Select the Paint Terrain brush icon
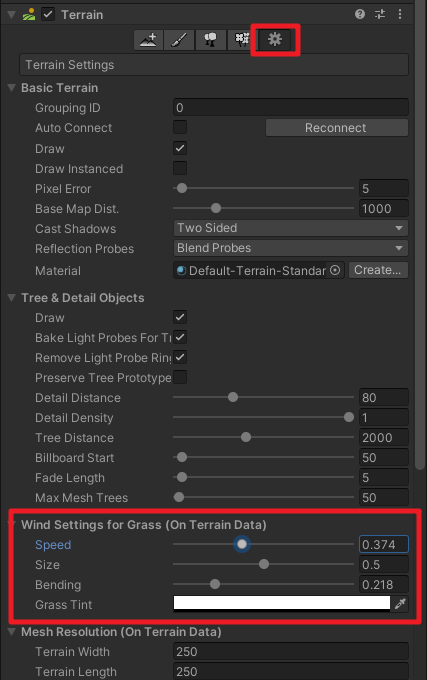The height and width of the screenshot is (680, 427). point(179,40)
